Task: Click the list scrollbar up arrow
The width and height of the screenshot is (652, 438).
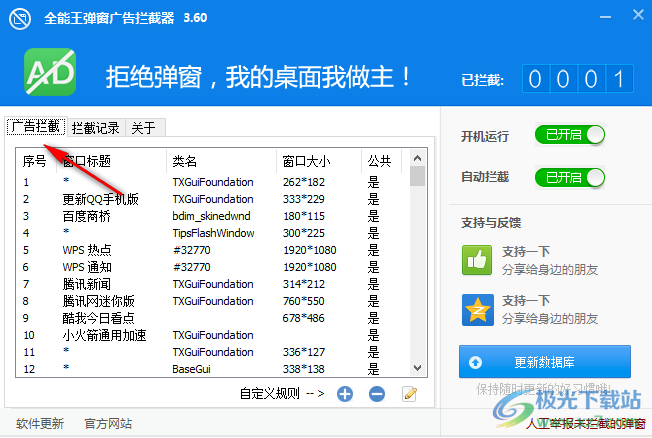Action: coord(417,158)
